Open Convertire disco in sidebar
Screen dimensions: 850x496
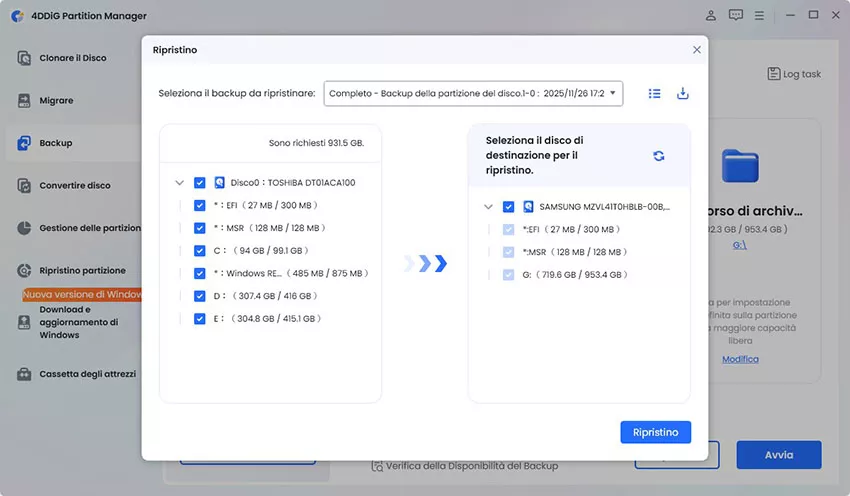point(75,185)
